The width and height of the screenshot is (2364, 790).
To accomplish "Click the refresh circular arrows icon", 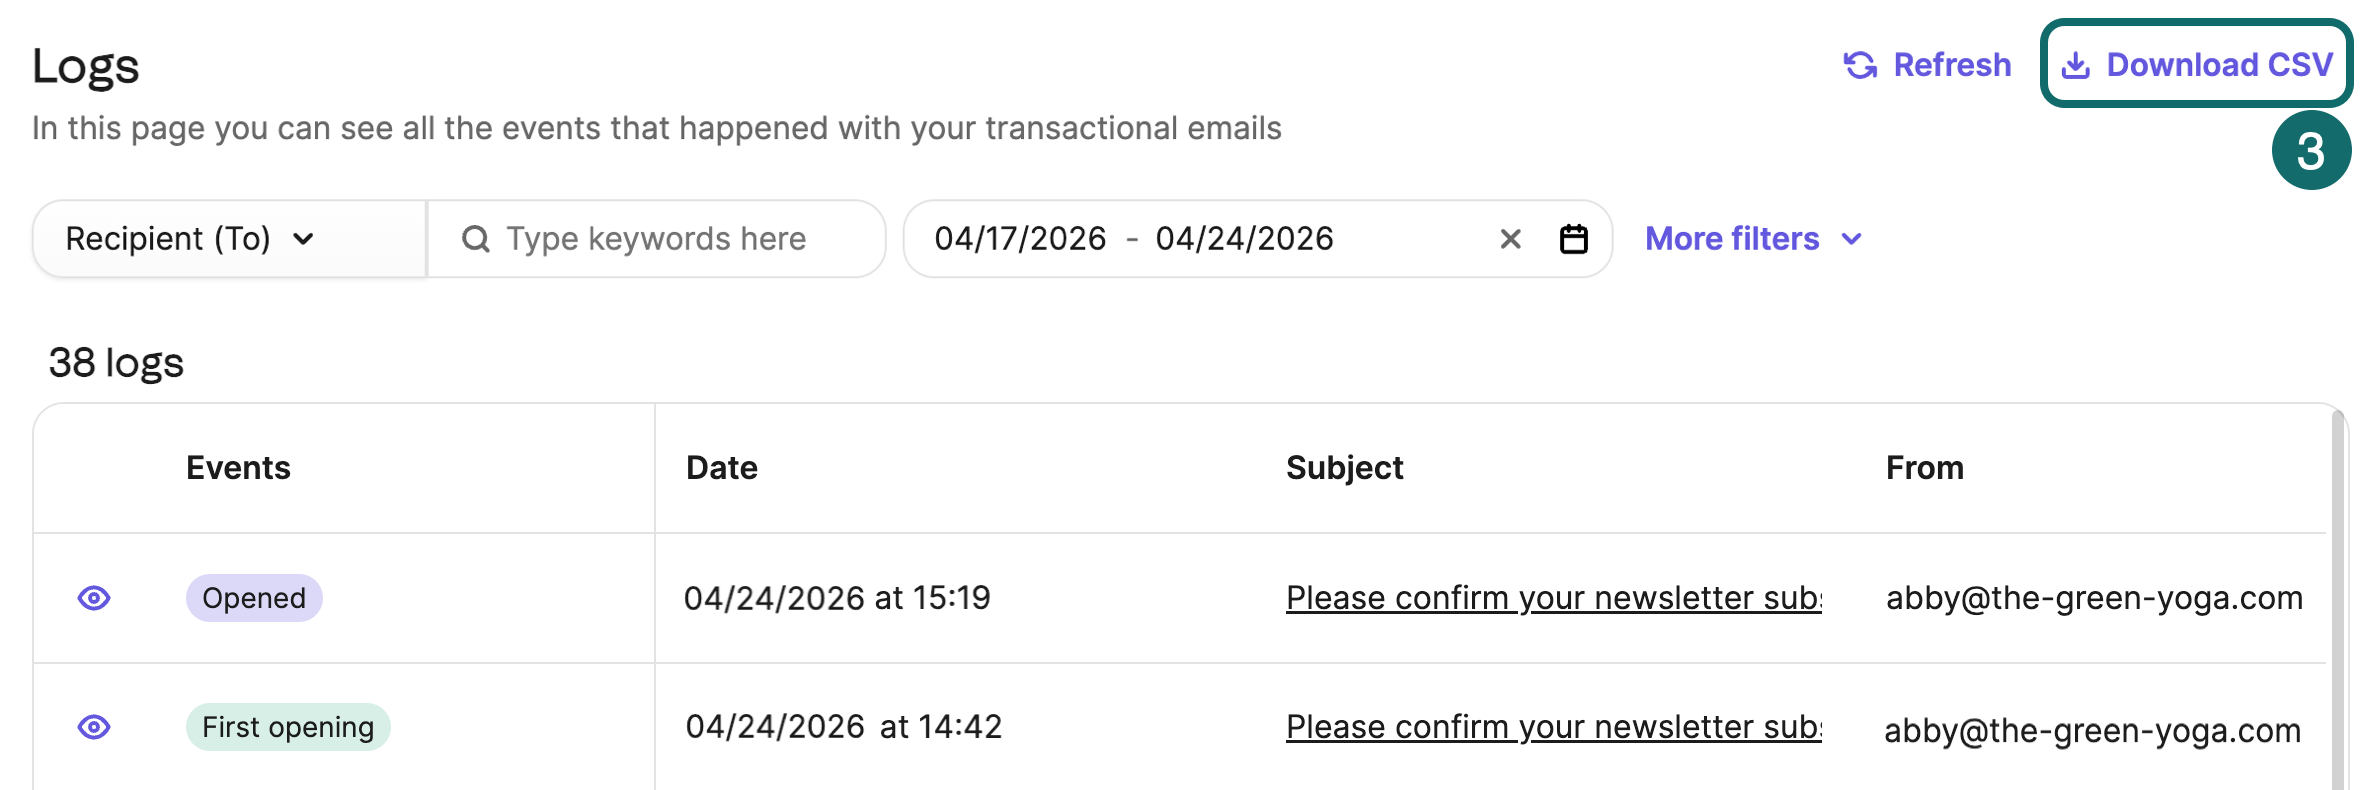I will (x=1862, y=64).
